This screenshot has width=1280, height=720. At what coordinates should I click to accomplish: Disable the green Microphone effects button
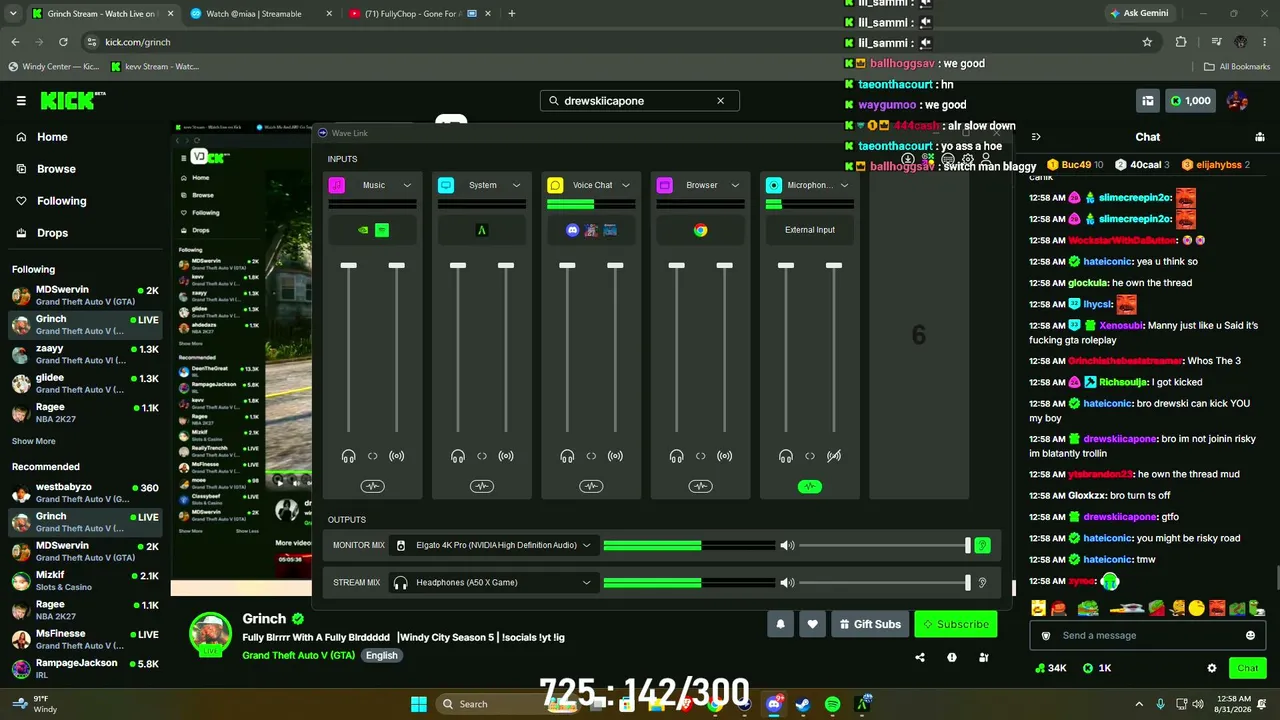(x=810, y=486)
